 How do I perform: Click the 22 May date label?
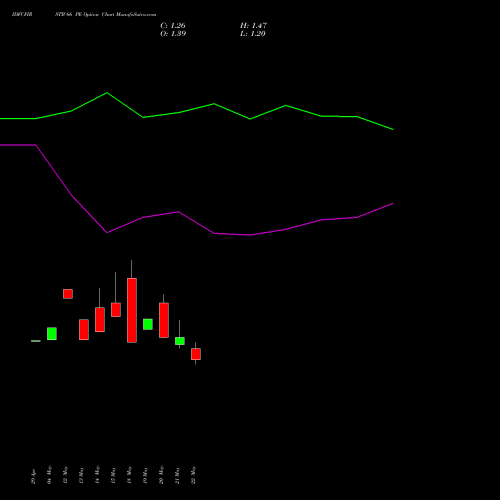point(194,475)
